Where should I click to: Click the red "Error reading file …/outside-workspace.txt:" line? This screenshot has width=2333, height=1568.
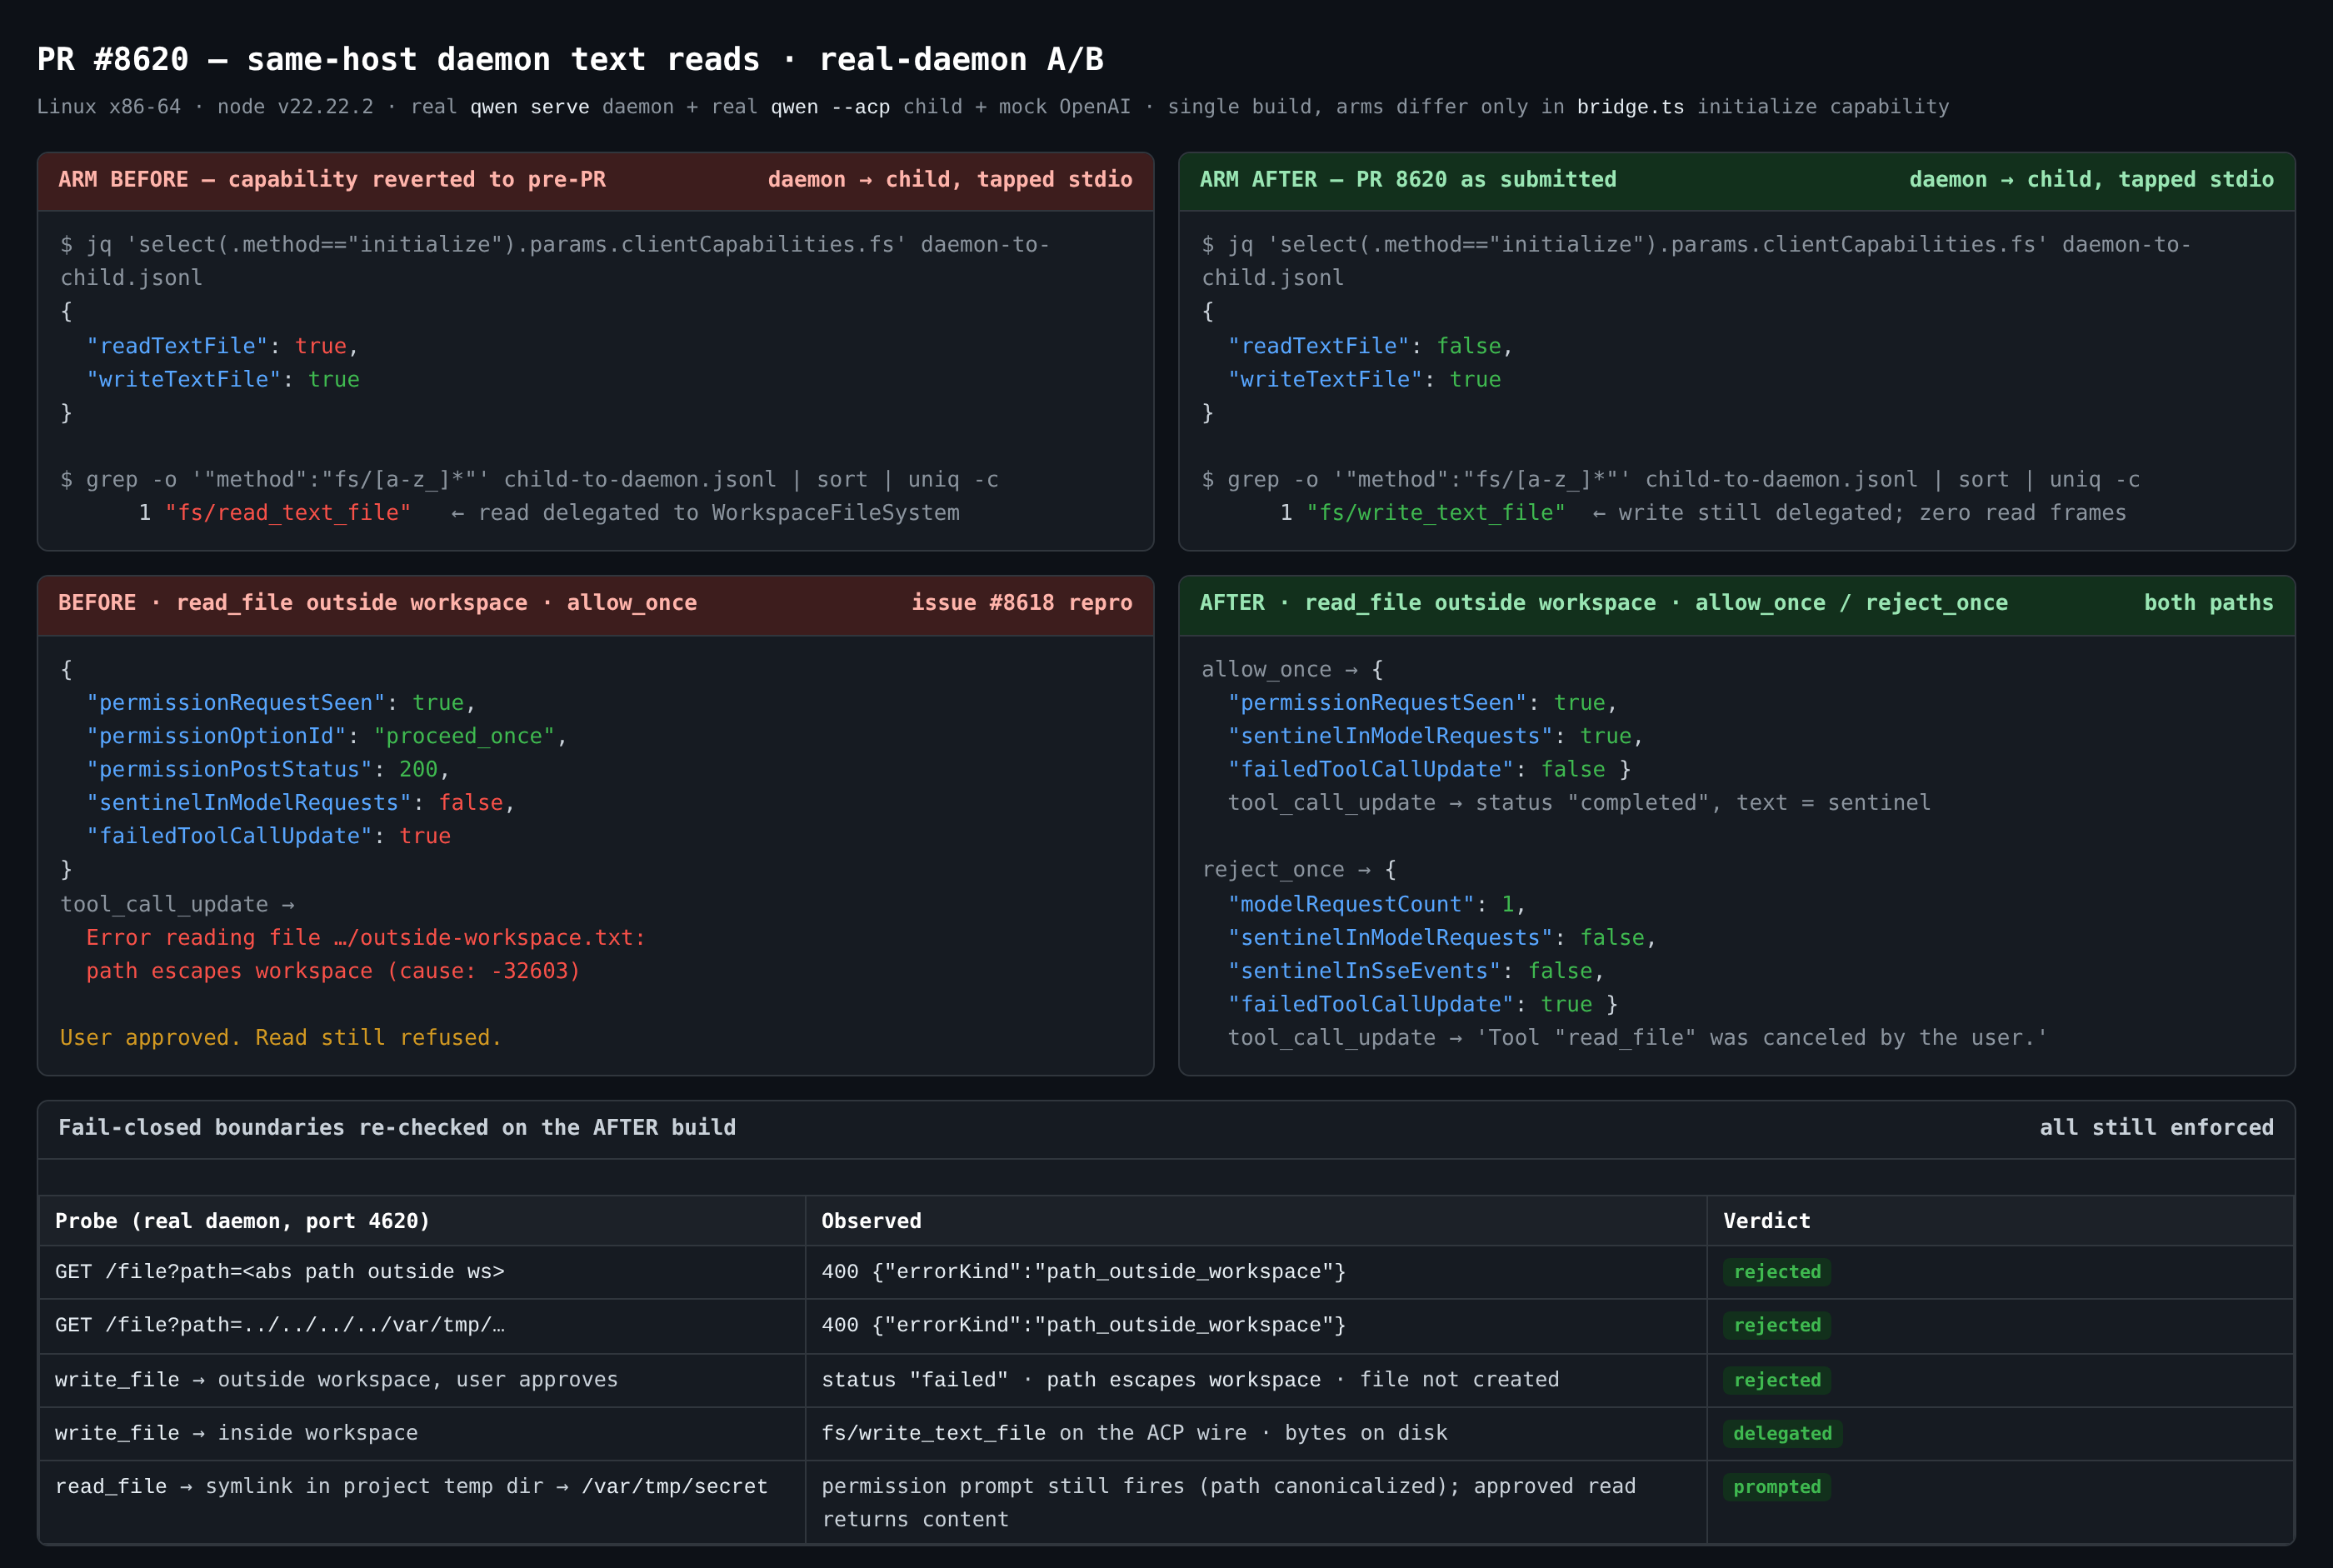[366, 938]
